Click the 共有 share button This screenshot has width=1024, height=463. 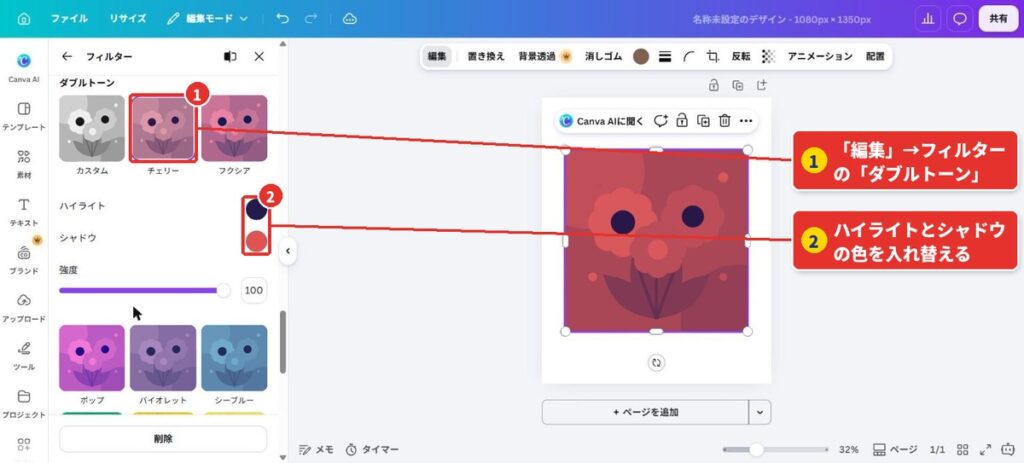point(998,19)
